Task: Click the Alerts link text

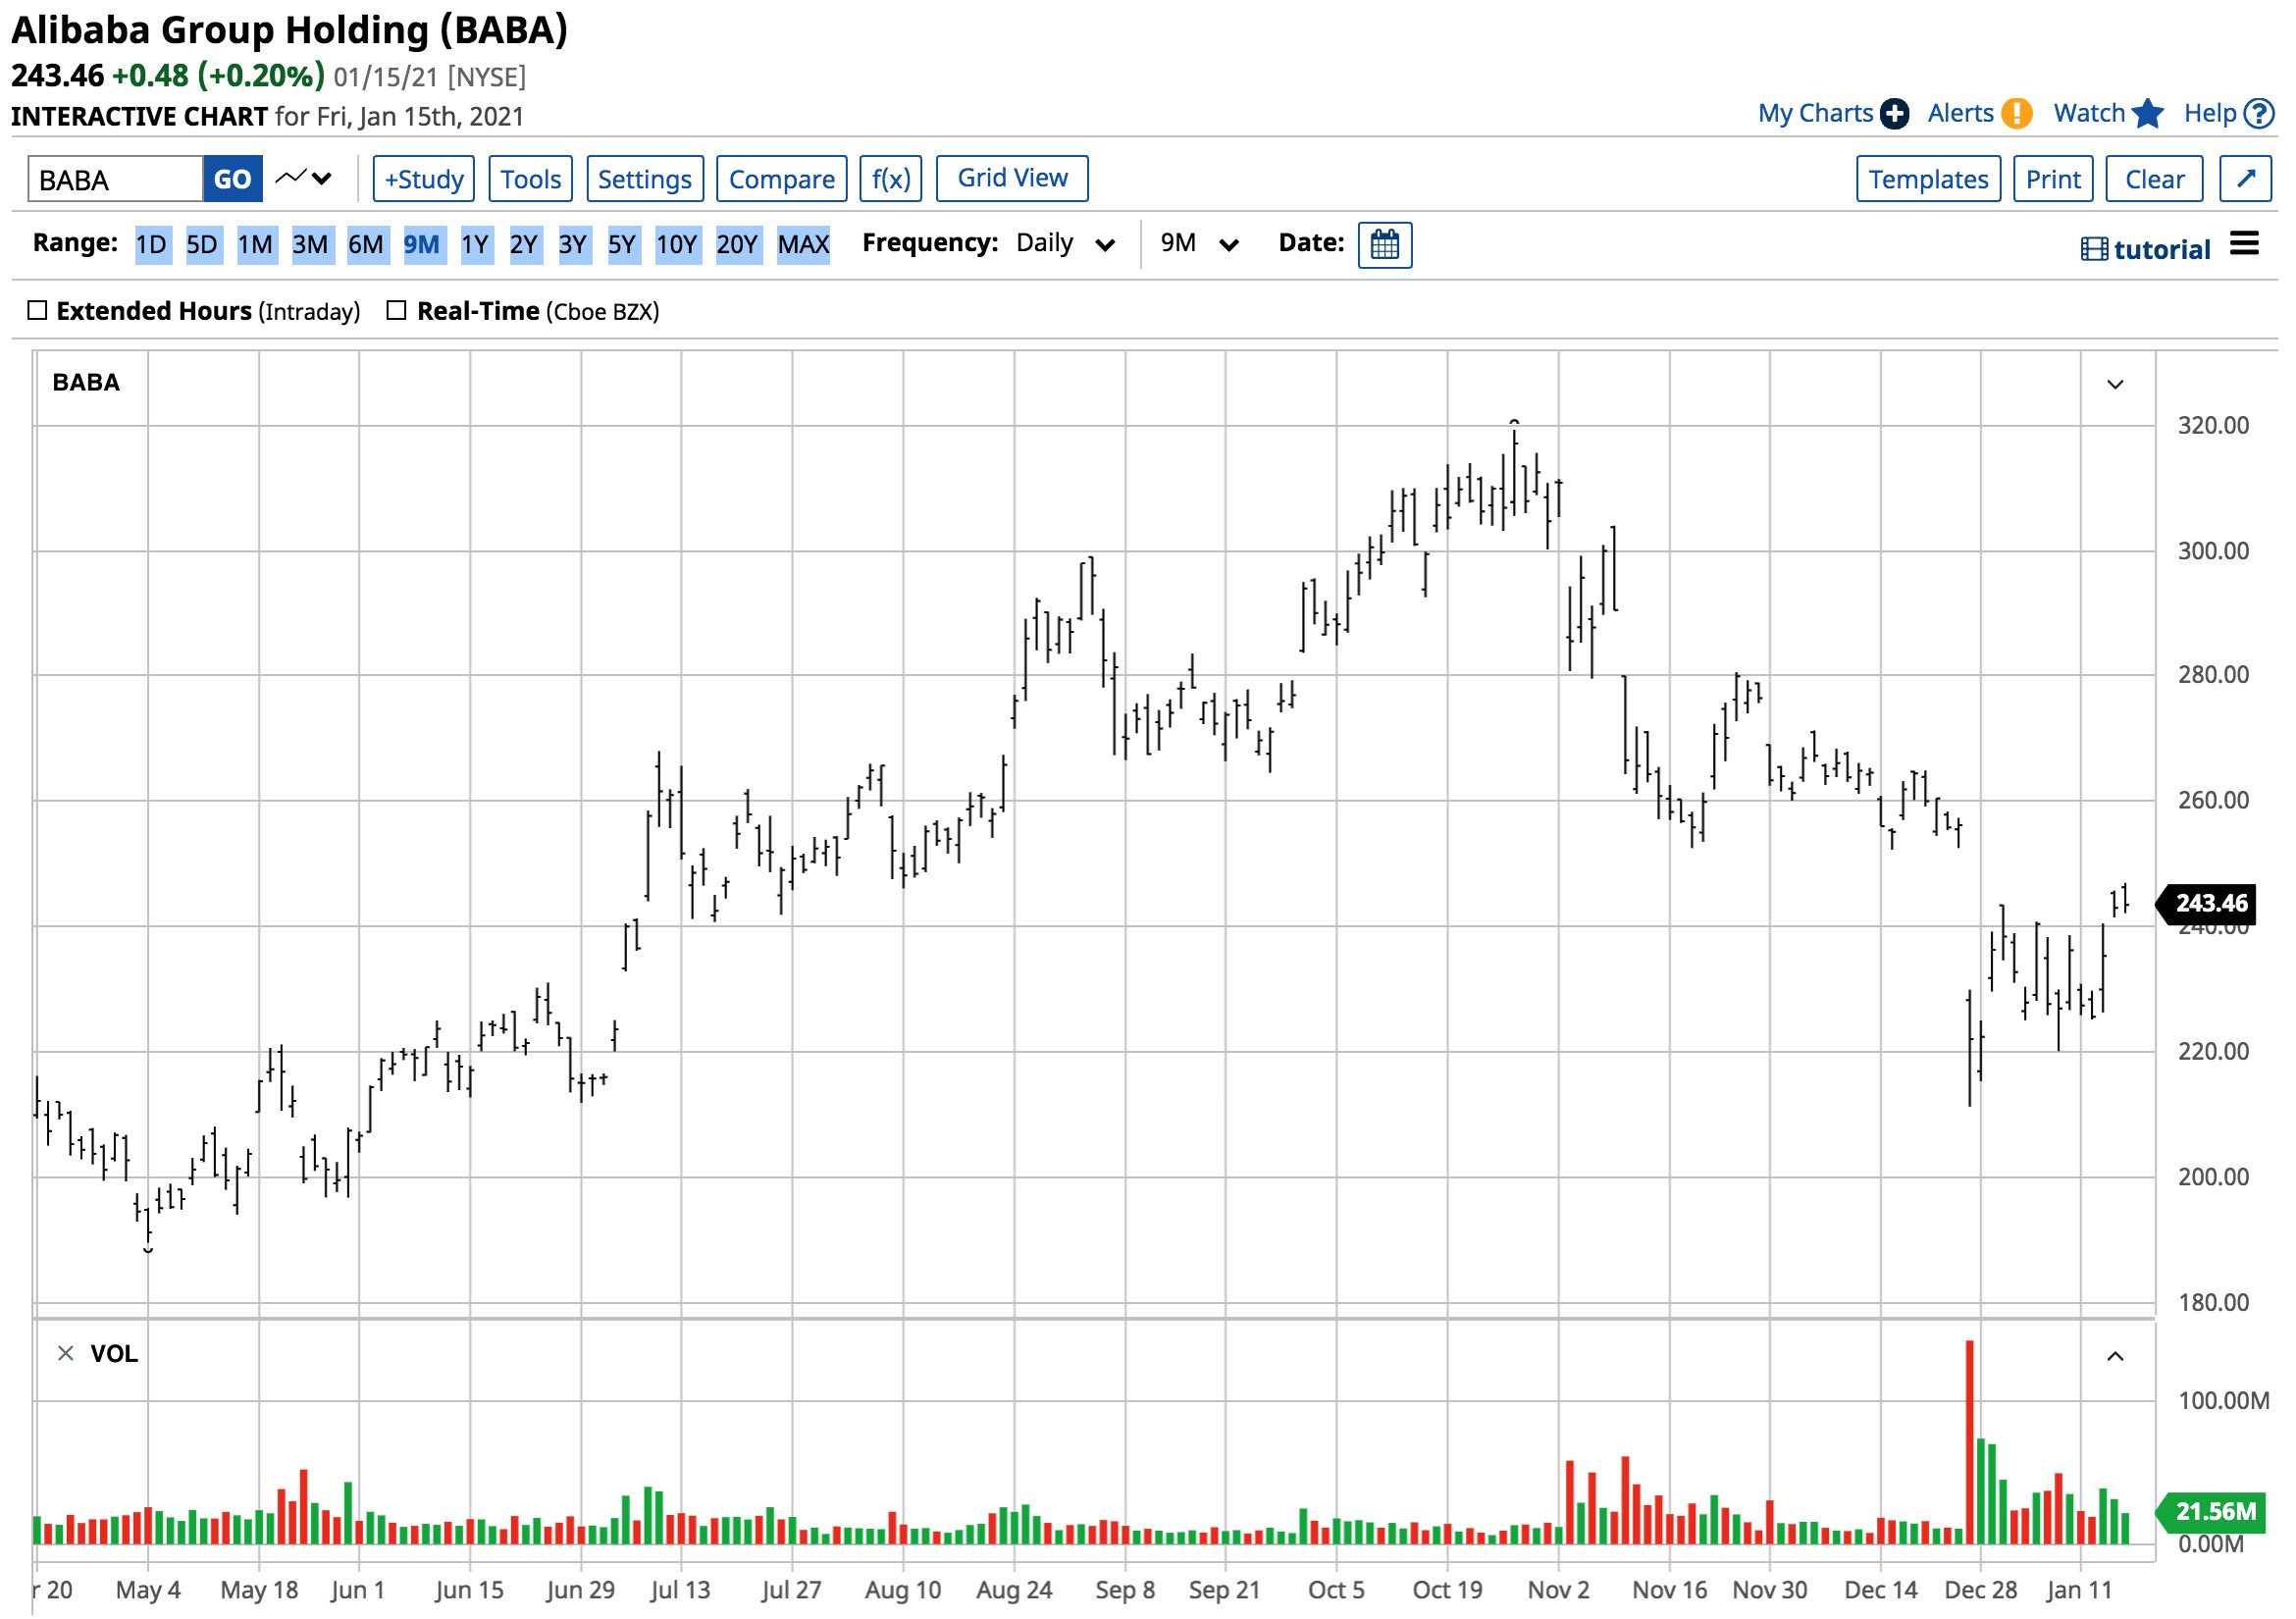Action: 1960,114
